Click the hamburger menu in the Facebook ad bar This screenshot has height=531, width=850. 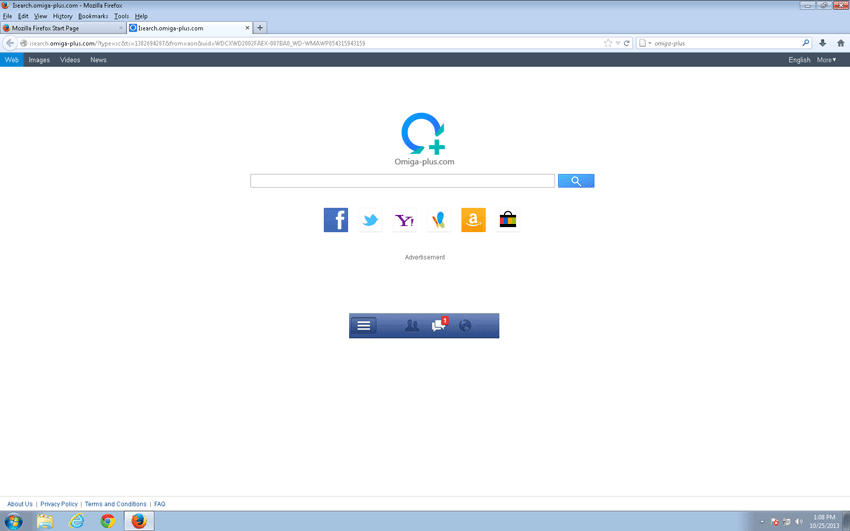point(364,326)
